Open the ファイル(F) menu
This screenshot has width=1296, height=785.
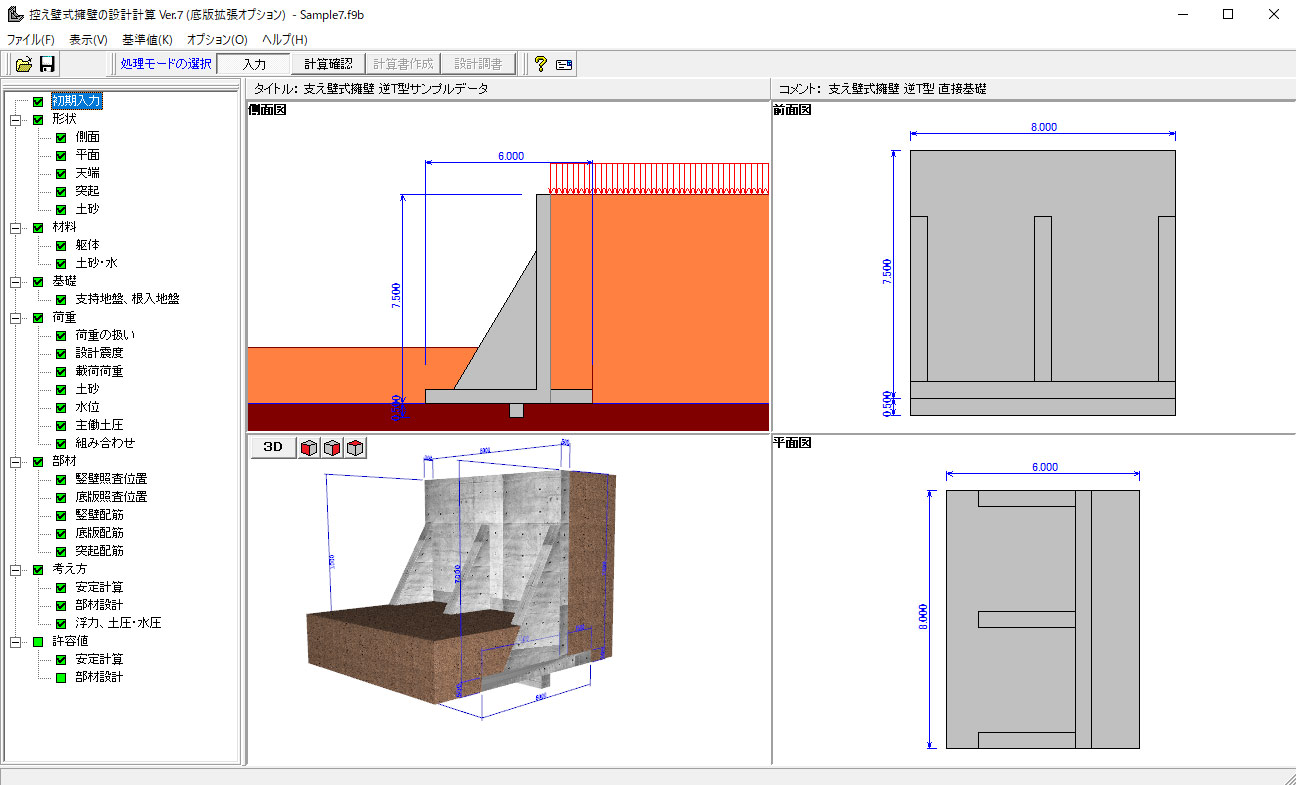point(31,40)
